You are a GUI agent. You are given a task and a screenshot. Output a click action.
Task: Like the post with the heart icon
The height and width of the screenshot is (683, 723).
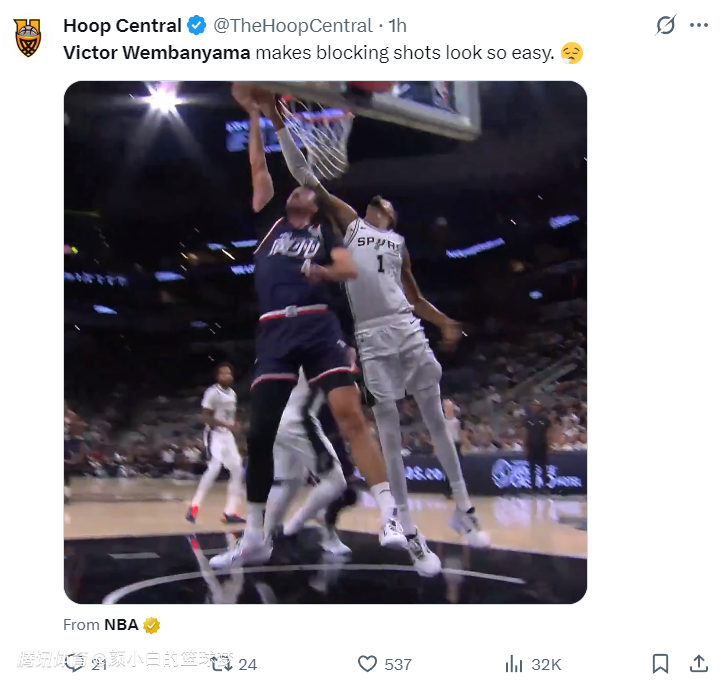coord(367,664)
